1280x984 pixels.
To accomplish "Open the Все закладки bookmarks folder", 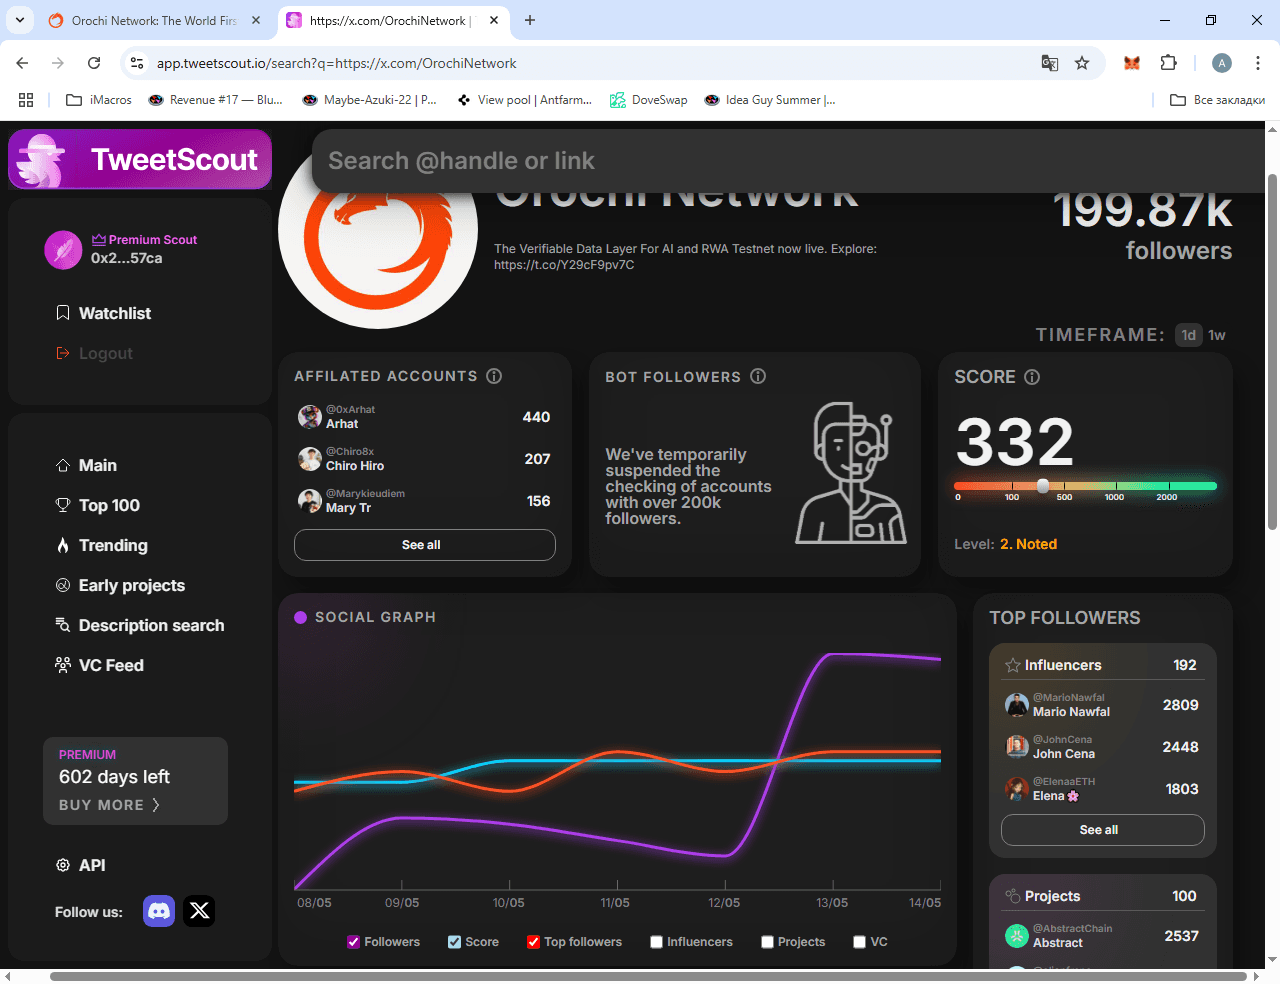I will pyautogui.click(x=1217, y=100).
